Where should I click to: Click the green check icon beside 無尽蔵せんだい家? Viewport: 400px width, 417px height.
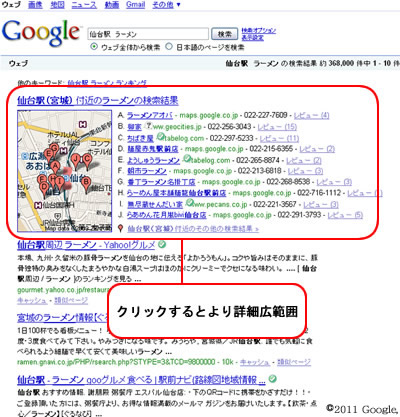(x=190, y=202)
